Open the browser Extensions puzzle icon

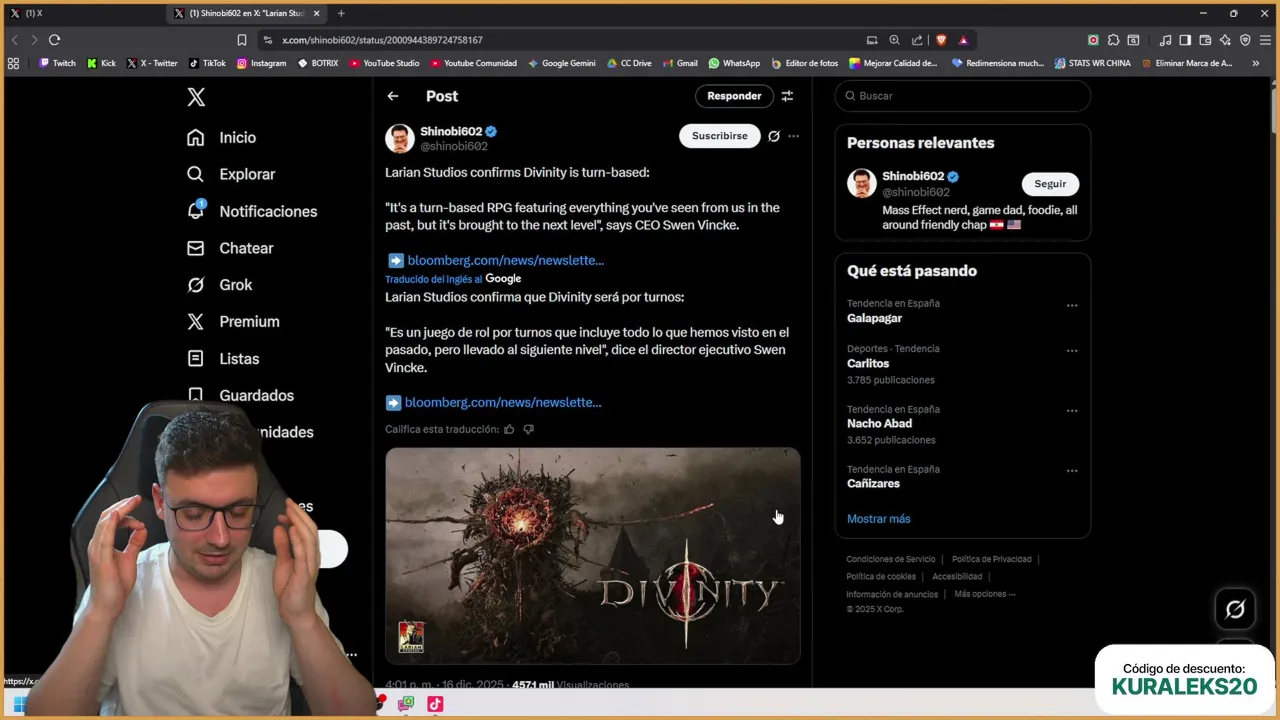pos(1113,40)
